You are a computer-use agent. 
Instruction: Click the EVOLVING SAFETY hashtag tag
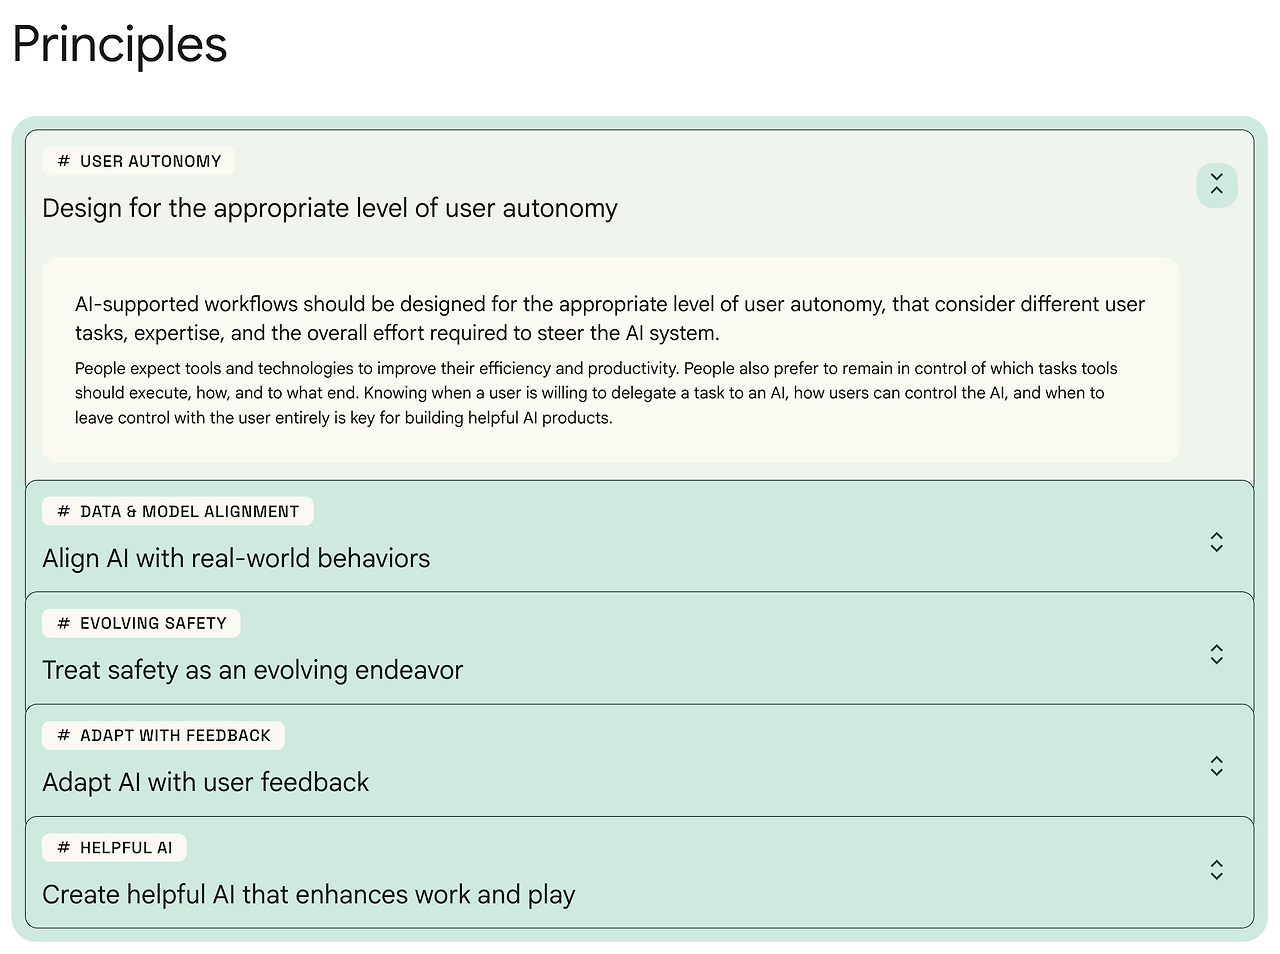(x=142, y=623)
